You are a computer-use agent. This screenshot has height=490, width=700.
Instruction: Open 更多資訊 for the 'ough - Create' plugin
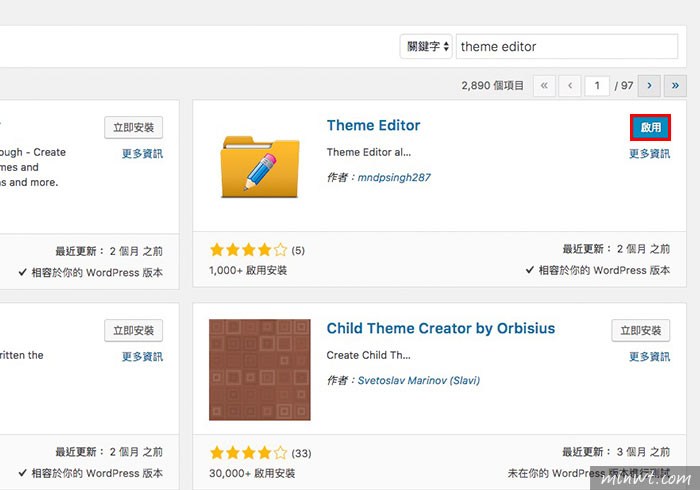pyautogui.click(x=142, y=154)
